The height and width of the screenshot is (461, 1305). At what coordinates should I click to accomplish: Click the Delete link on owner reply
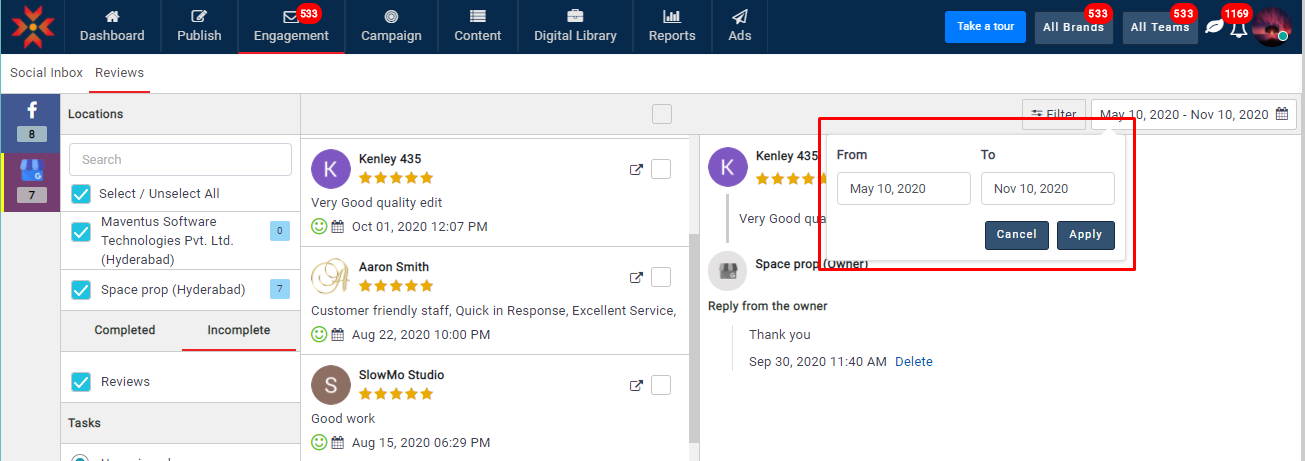914,362
